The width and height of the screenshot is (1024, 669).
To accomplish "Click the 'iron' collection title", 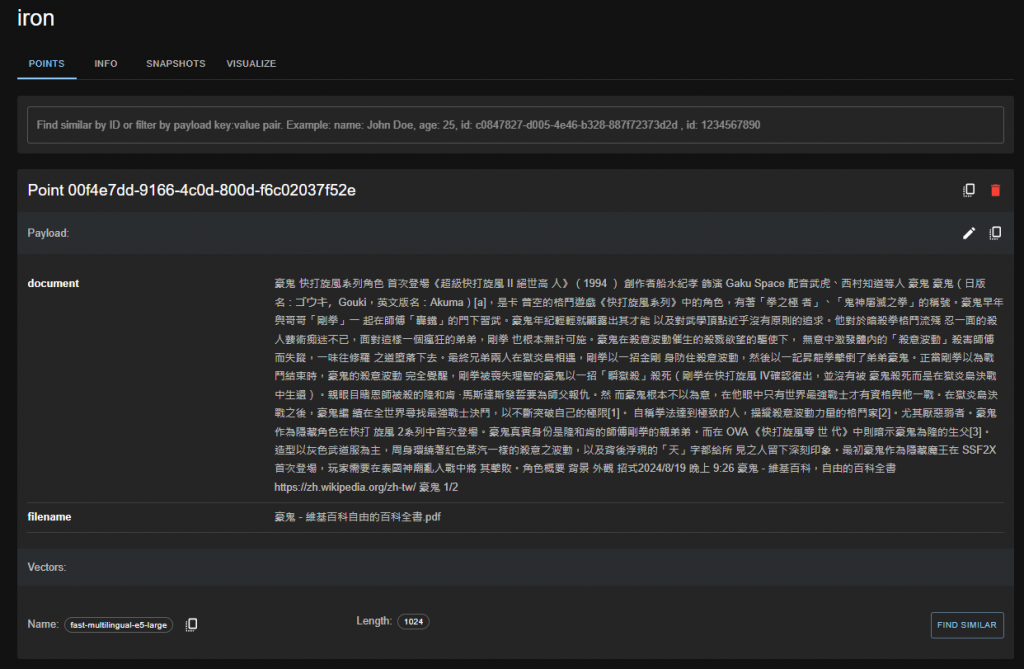I will (35, 18).
